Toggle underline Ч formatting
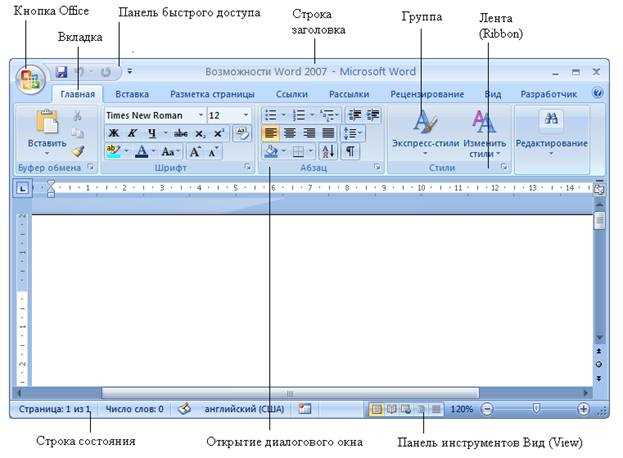 pos(152,133)
